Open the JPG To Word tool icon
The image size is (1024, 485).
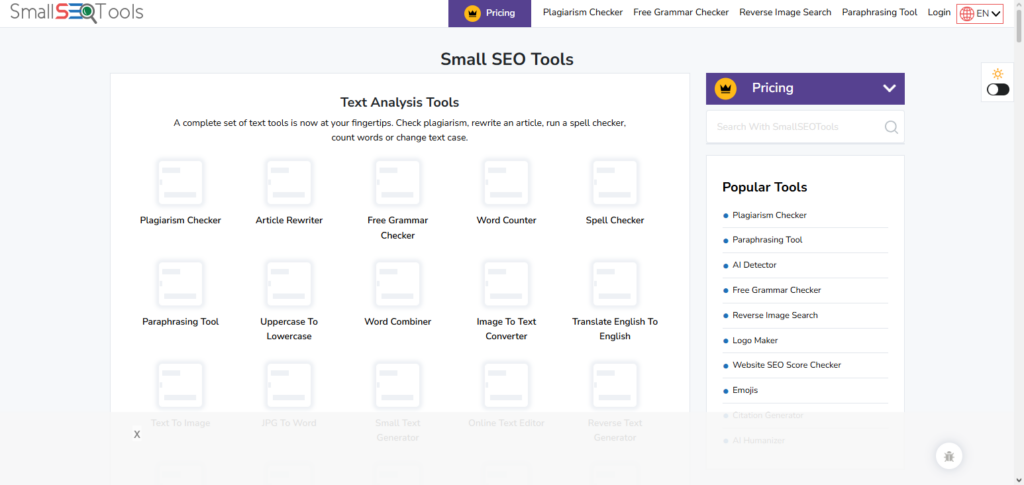289,385
